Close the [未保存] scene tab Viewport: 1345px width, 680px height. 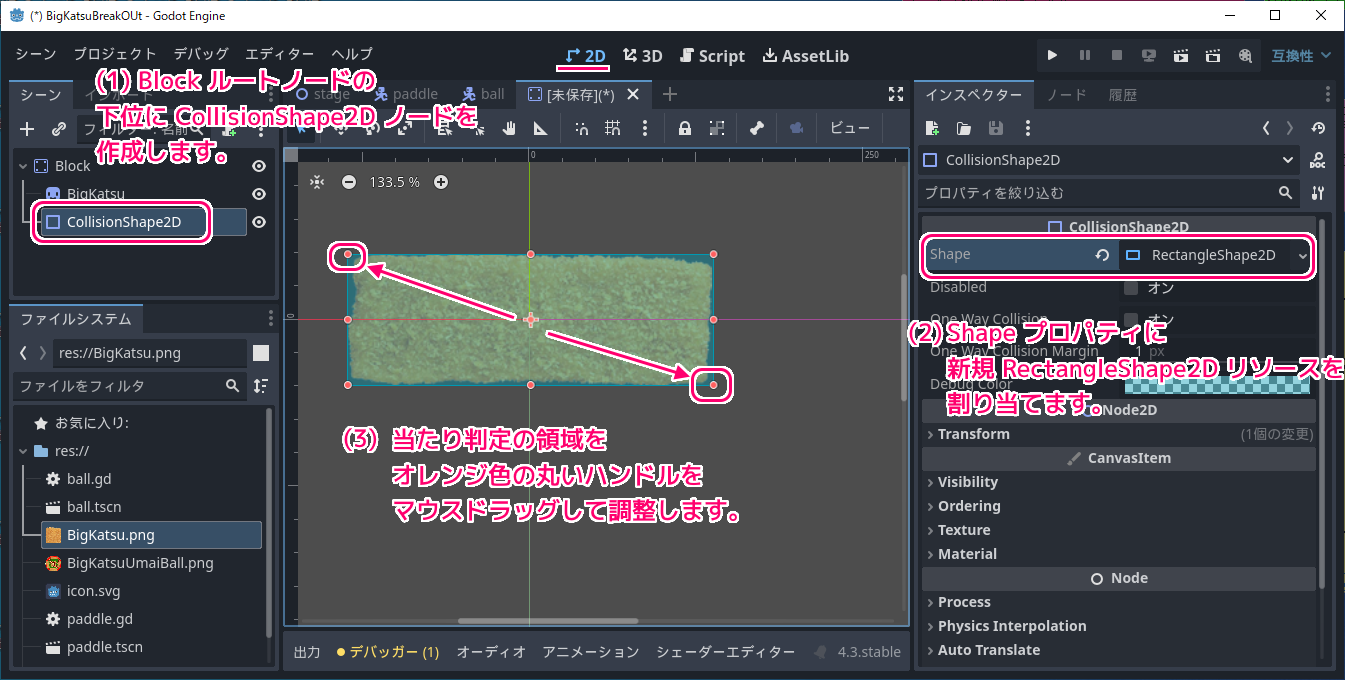[633, 94]
